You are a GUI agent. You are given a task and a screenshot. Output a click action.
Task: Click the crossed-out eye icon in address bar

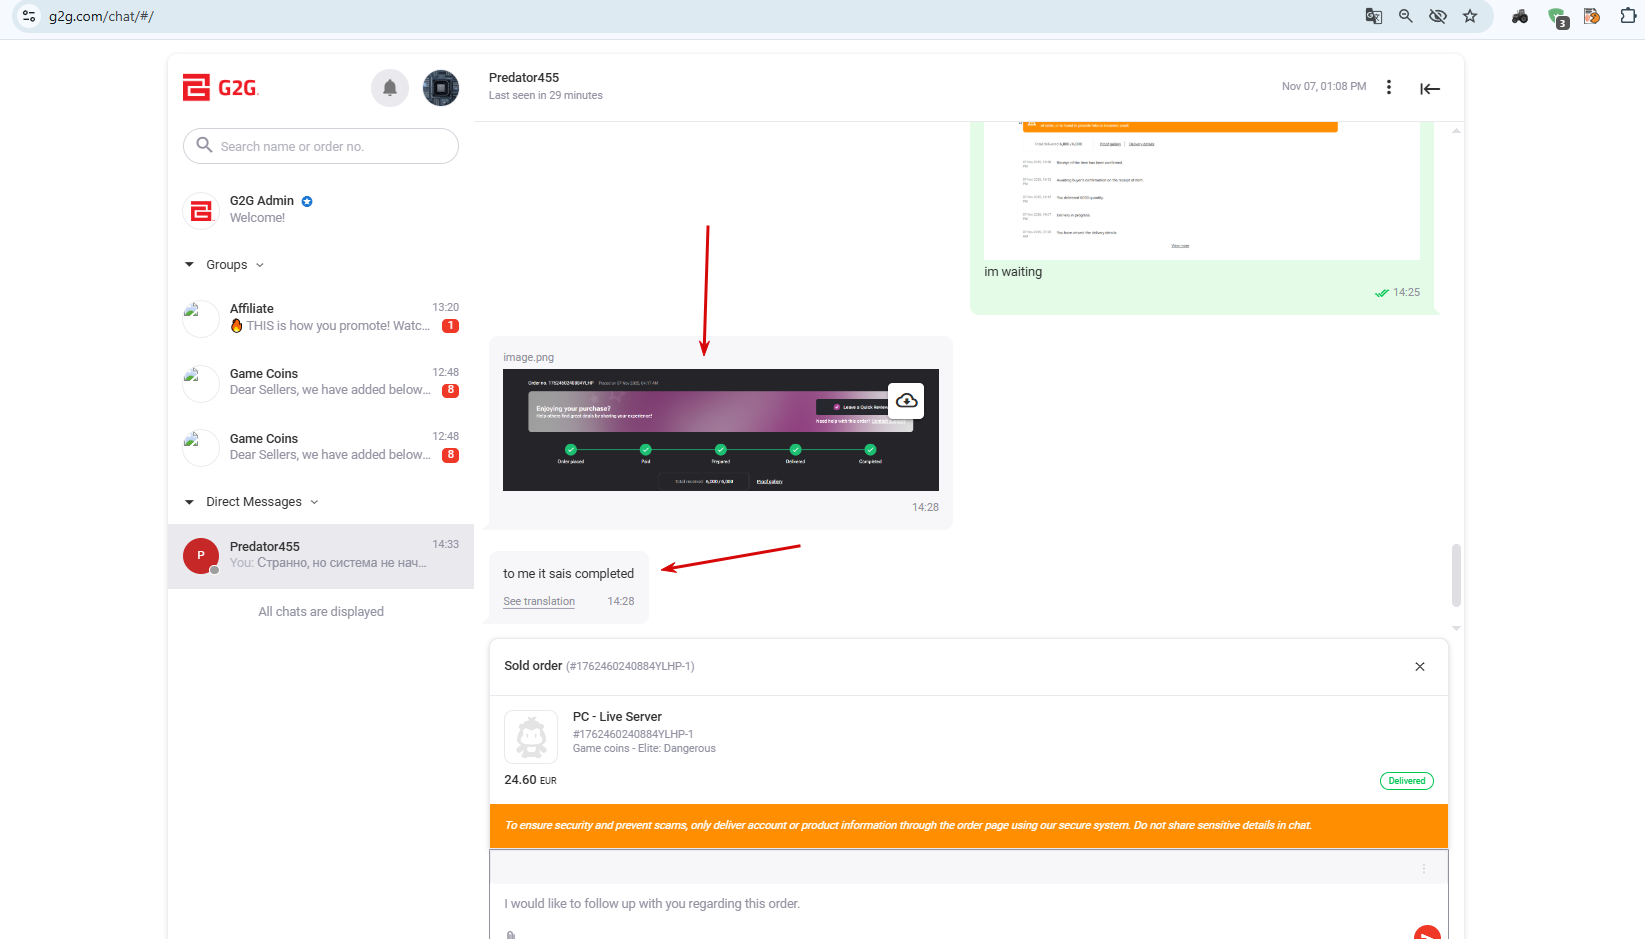coord(1438,16)
